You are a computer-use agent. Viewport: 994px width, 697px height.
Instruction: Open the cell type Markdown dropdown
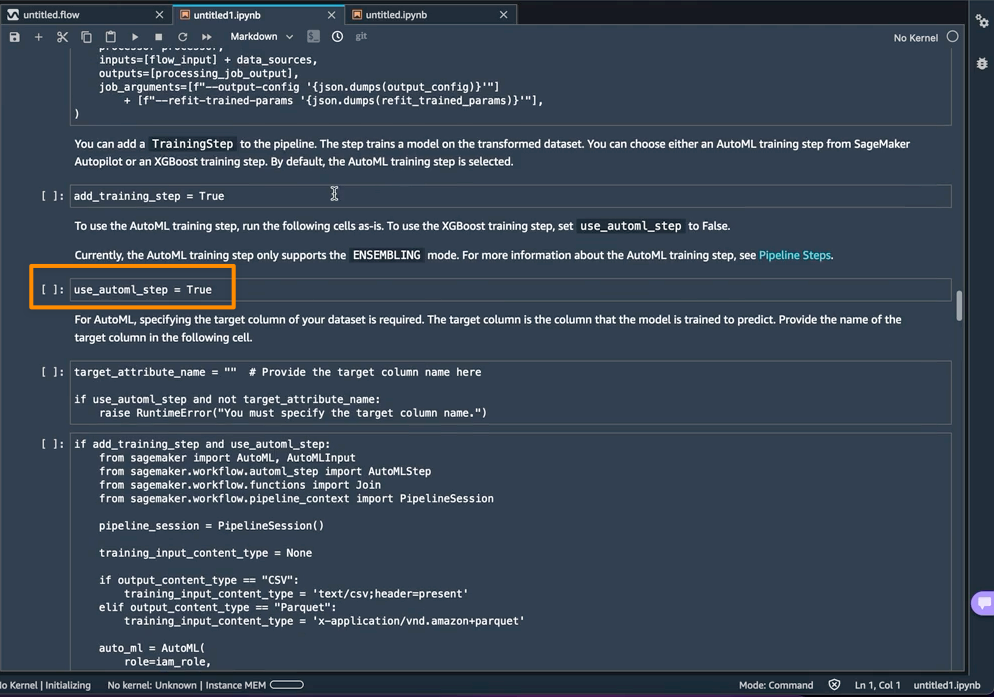coord(261,37)
